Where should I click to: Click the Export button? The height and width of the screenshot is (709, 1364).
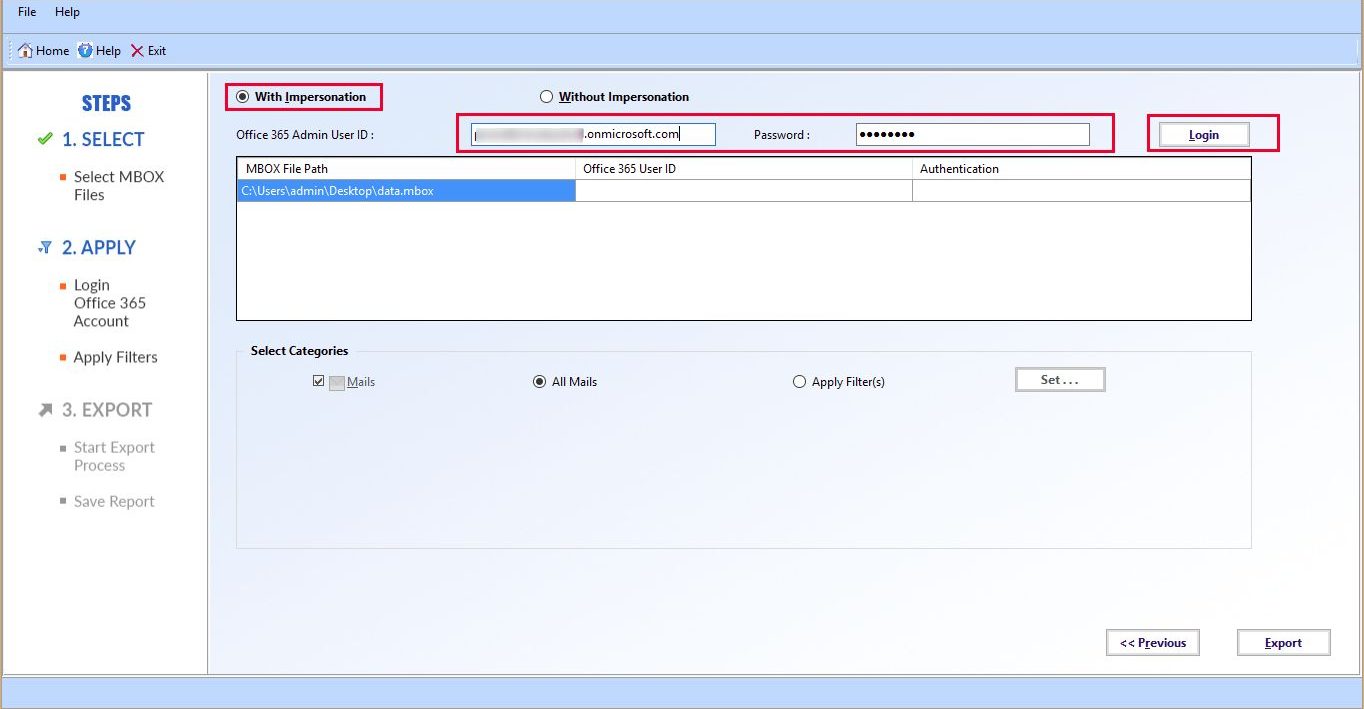point(1283,643)
